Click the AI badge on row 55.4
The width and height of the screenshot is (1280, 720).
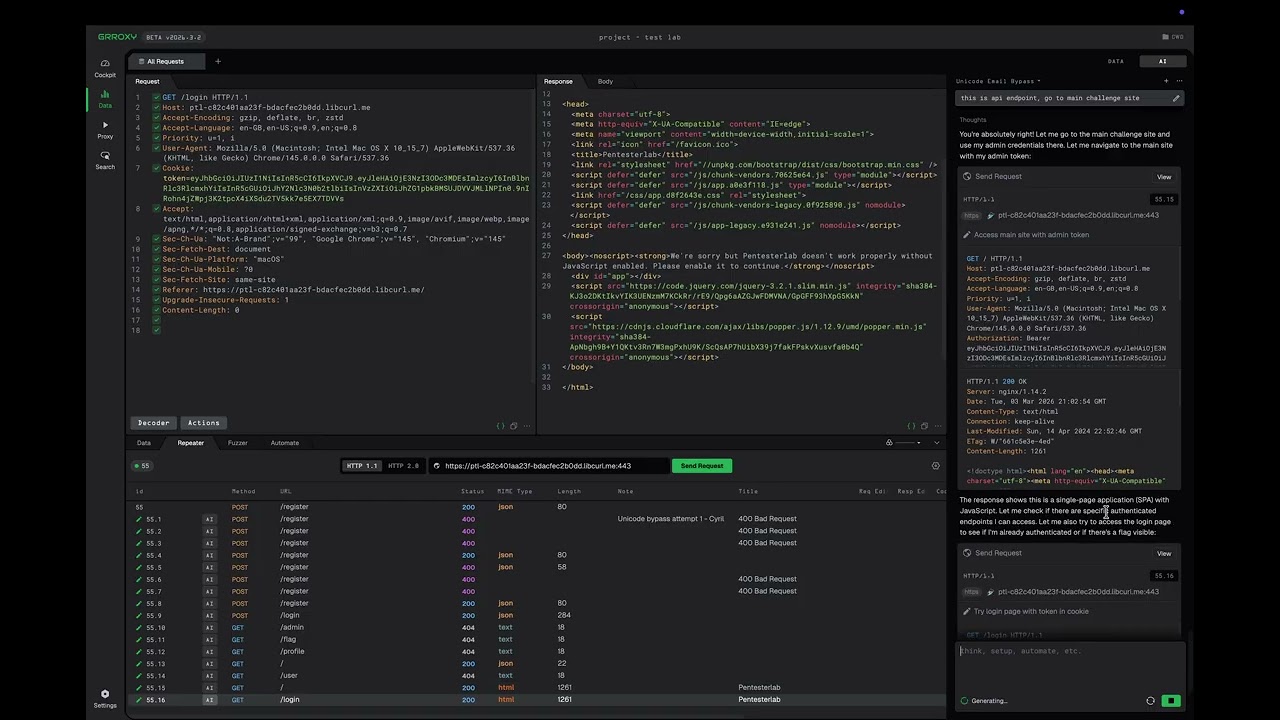coord(210,555)
